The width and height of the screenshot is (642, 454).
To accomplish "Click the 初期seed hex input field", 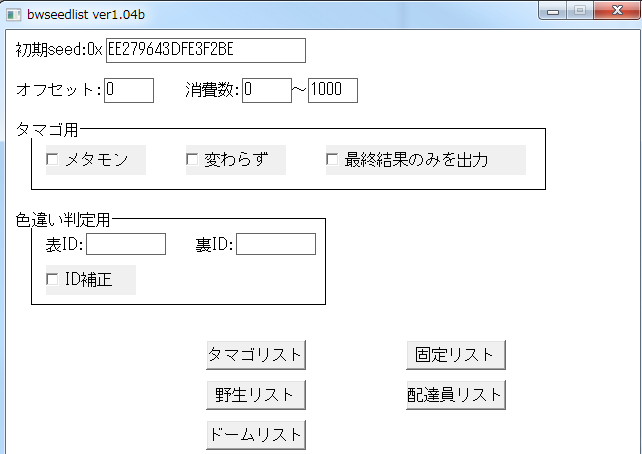I will (206, 50).
